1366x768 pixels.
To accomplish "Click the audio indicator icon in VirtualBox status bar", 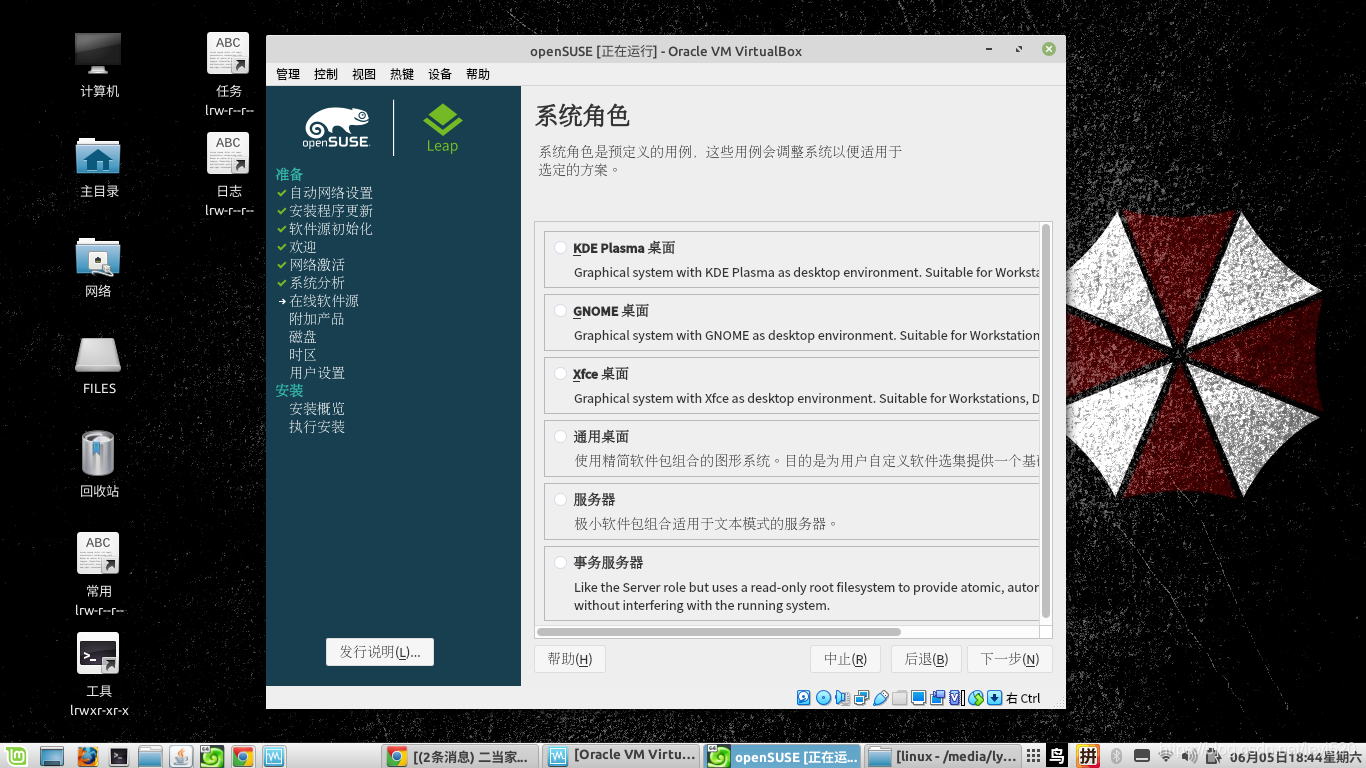I will pos(842,698).
